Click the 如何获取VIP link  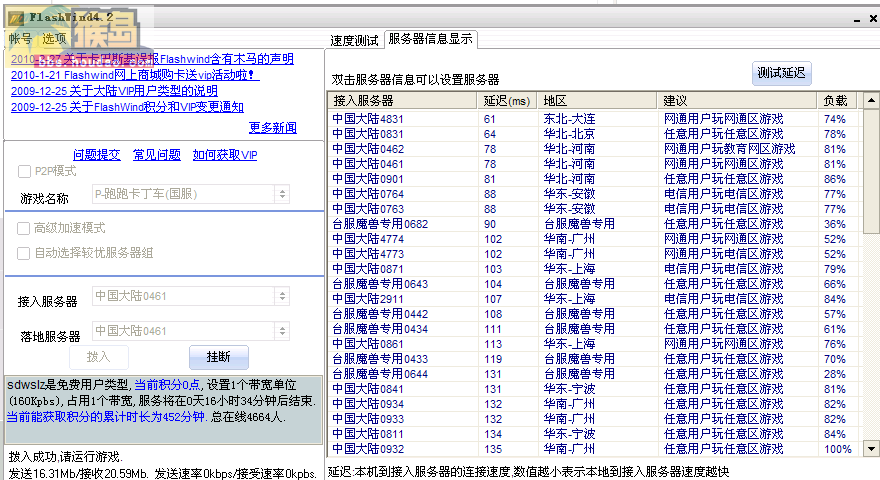(x=225, y=155)
